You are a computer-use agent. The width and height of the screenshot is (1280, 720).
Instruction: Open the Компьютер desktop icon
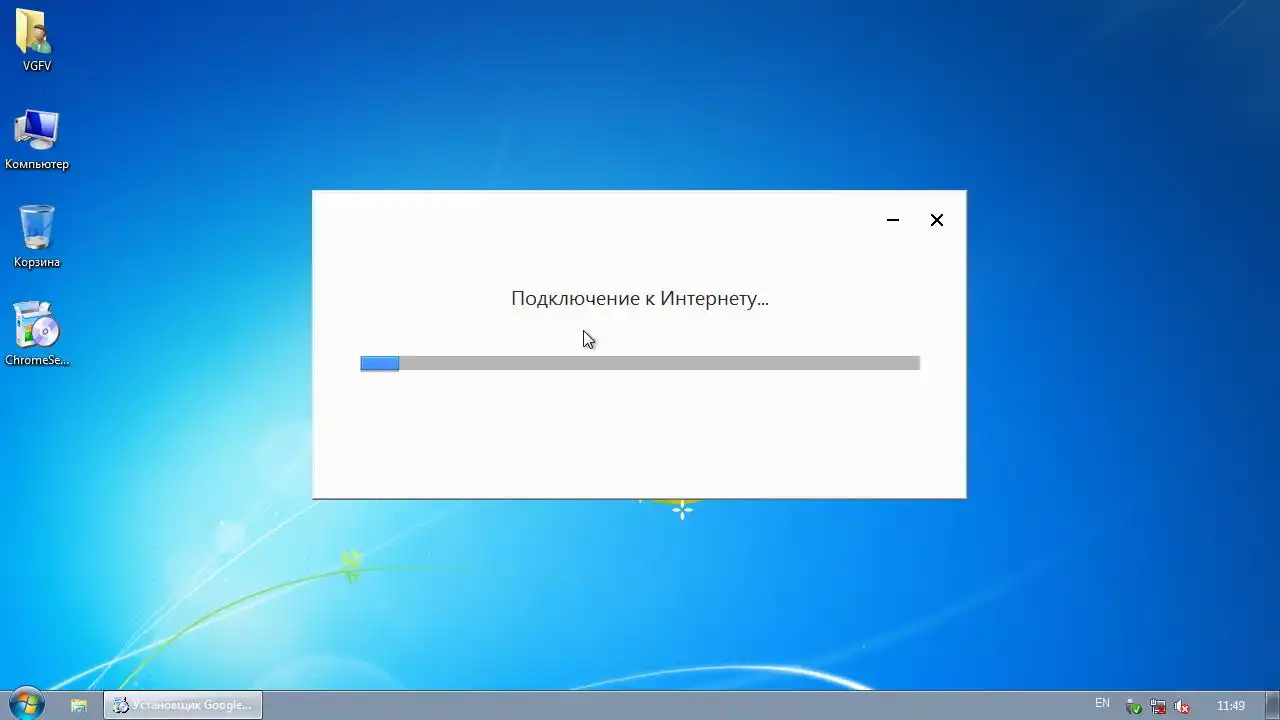pyautogui.click(x=37, y=139)
